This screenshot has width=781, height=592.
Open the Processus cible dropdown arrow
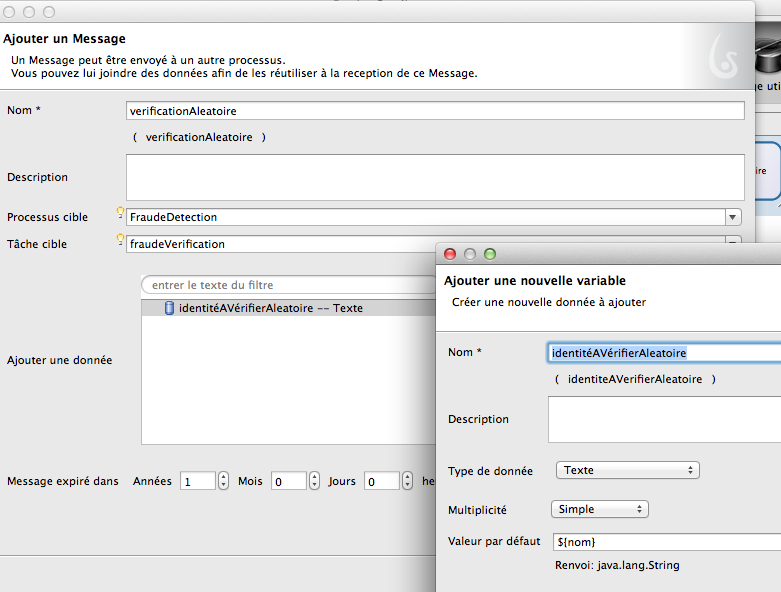coord(733,217)
